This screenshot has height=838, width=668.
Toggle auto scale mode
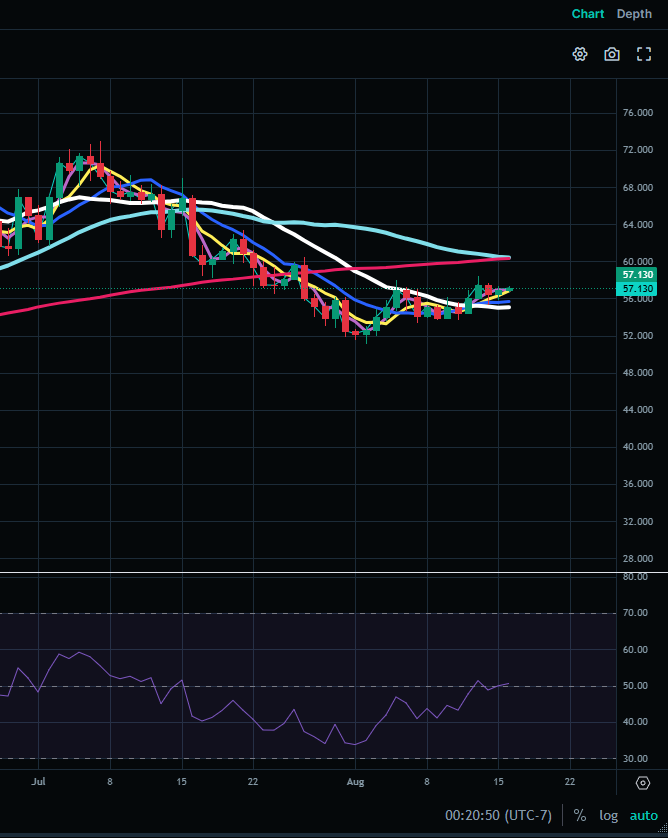(x=643, y=816)
